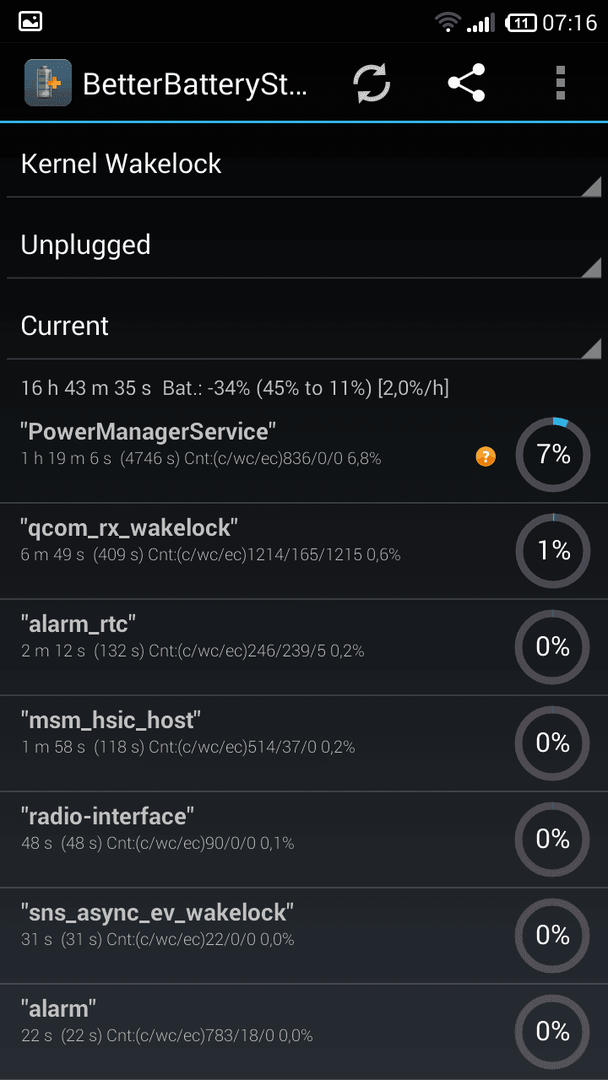This screenshot has width=608, height=1080.
Task: Tap the sns_async_ev_wakelock list row
Action: click(304, 935)
